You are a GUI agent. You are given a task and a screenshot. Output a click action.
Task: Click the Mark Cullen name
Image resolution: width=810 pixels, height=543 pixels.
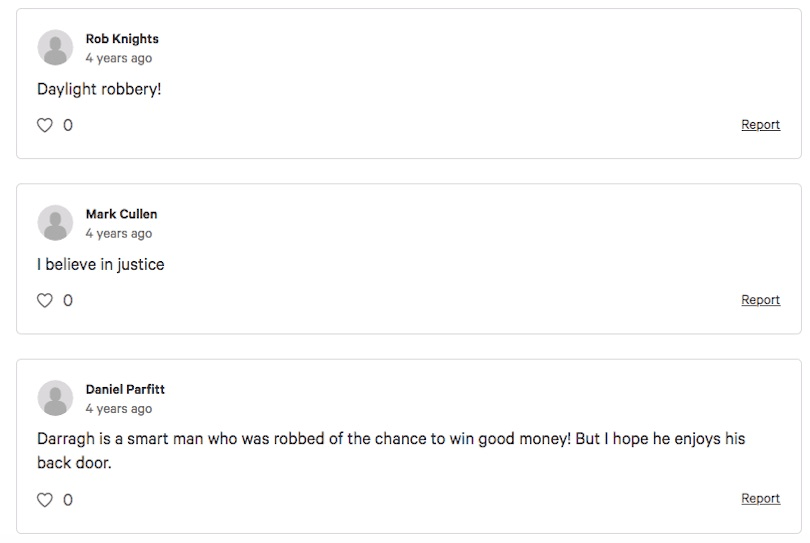[x=121, y=214]
